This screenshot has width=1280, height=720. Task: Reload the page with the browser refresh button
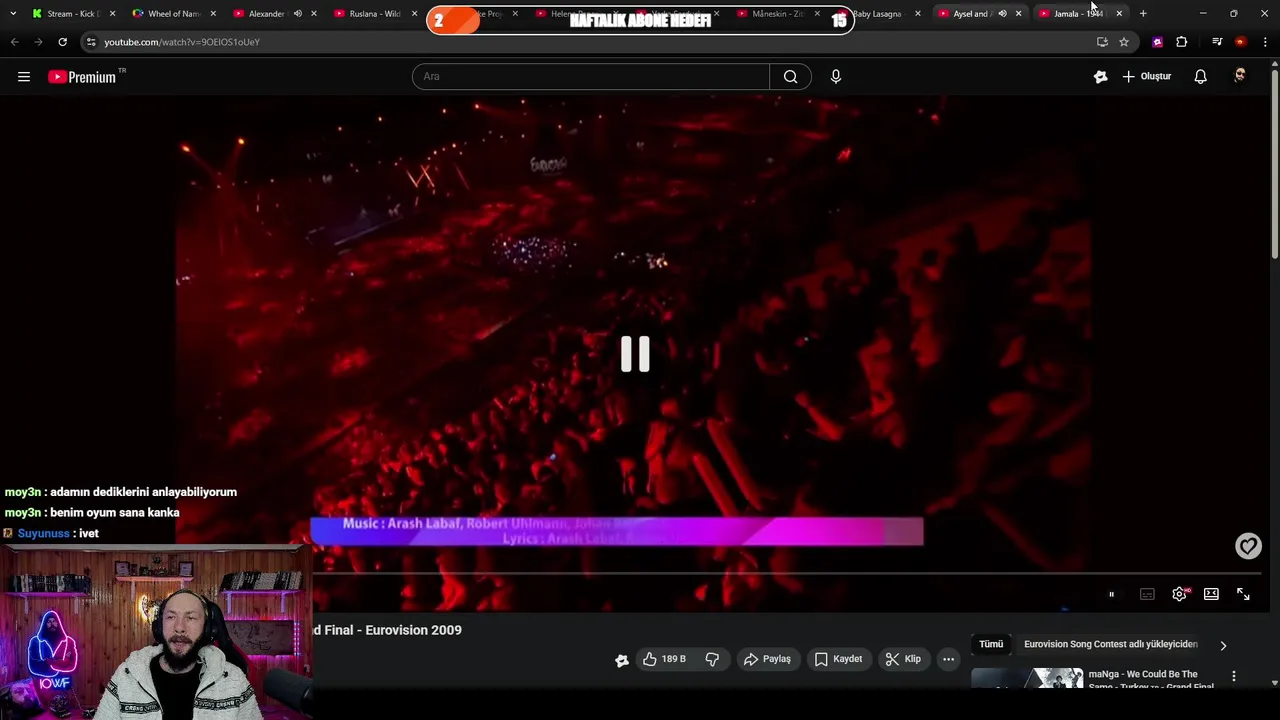tap(62, 42)
